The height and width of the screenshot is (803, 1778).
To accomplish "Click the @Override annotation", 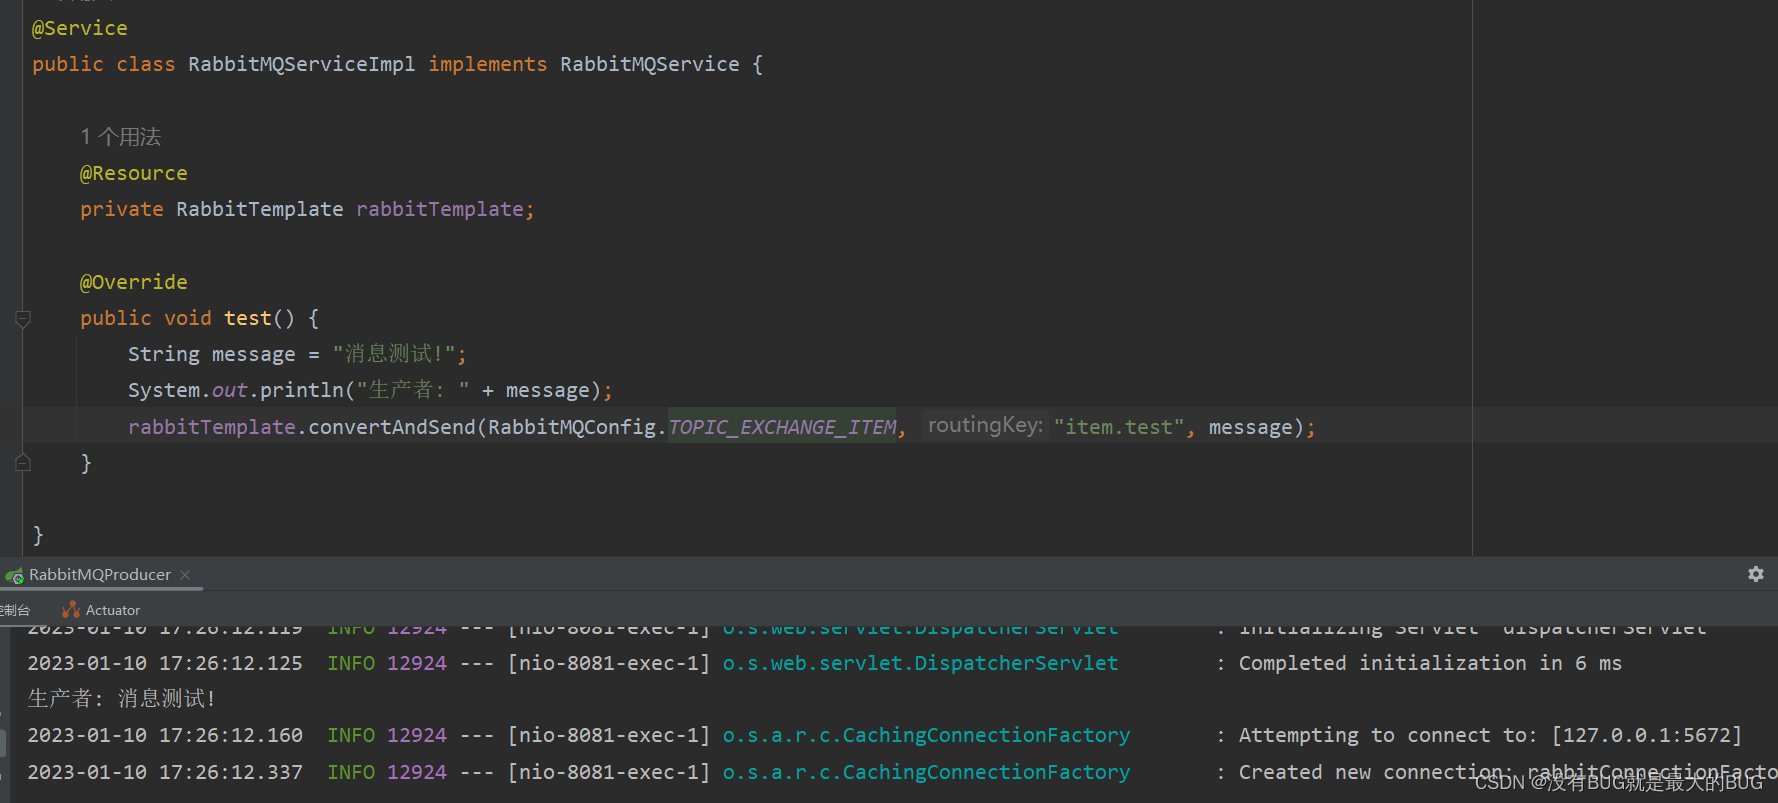I will coord(134,282).
